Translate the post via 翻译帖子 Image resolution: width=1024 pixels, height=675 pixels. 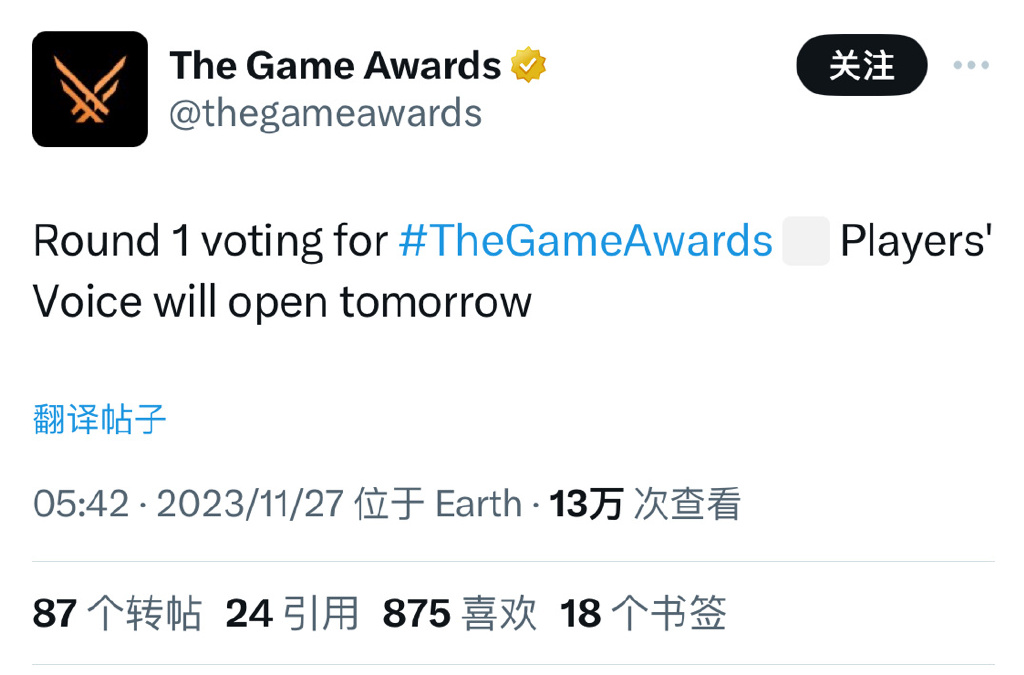(x=100, y=419)
